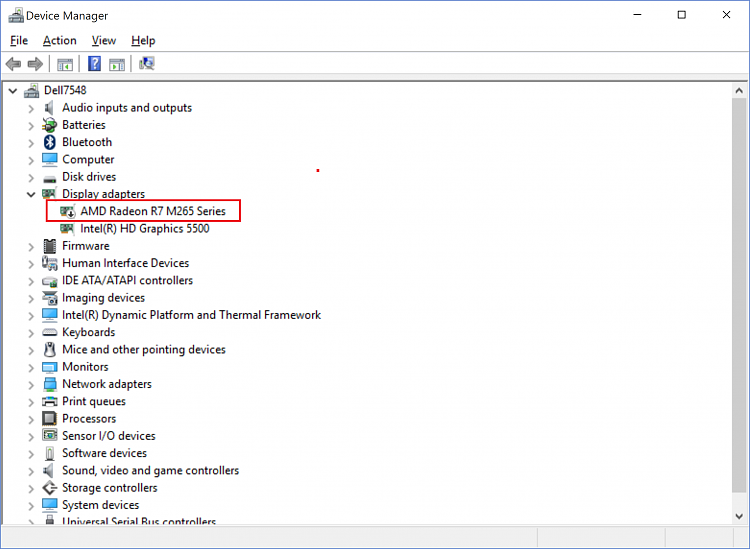Click the scrollbar down arrow
Screen dimensions: 750x549
point(739,516)
